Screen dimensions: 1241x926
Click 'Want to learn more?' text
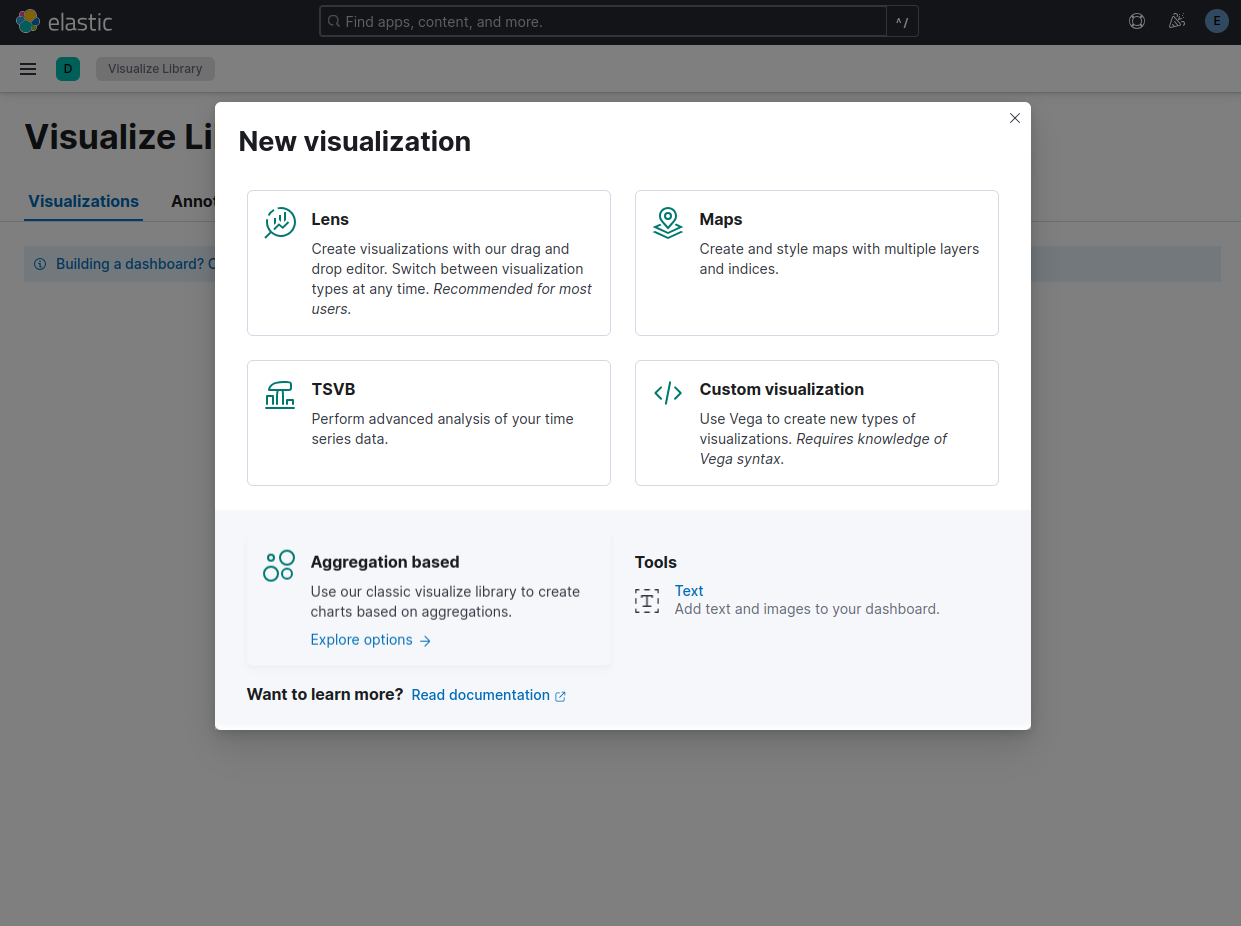pyautogui.click(x=325, y=694)
